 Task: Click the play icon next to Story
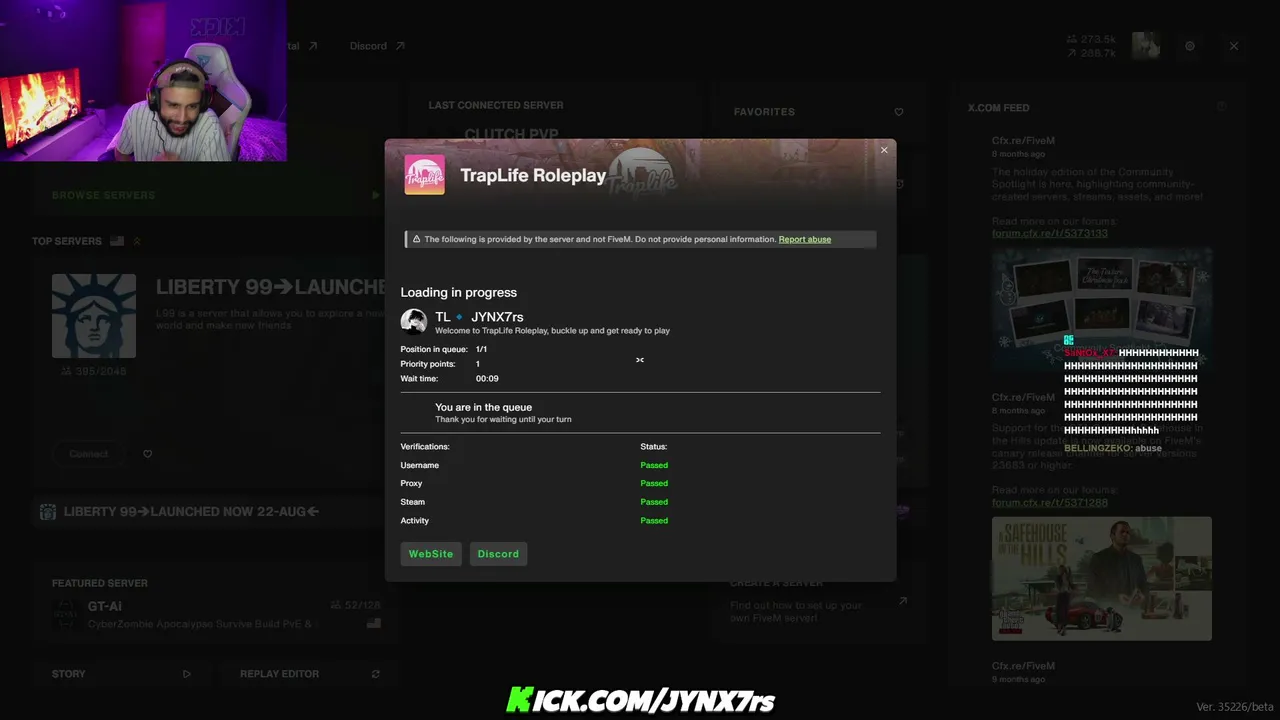[187, 674]
